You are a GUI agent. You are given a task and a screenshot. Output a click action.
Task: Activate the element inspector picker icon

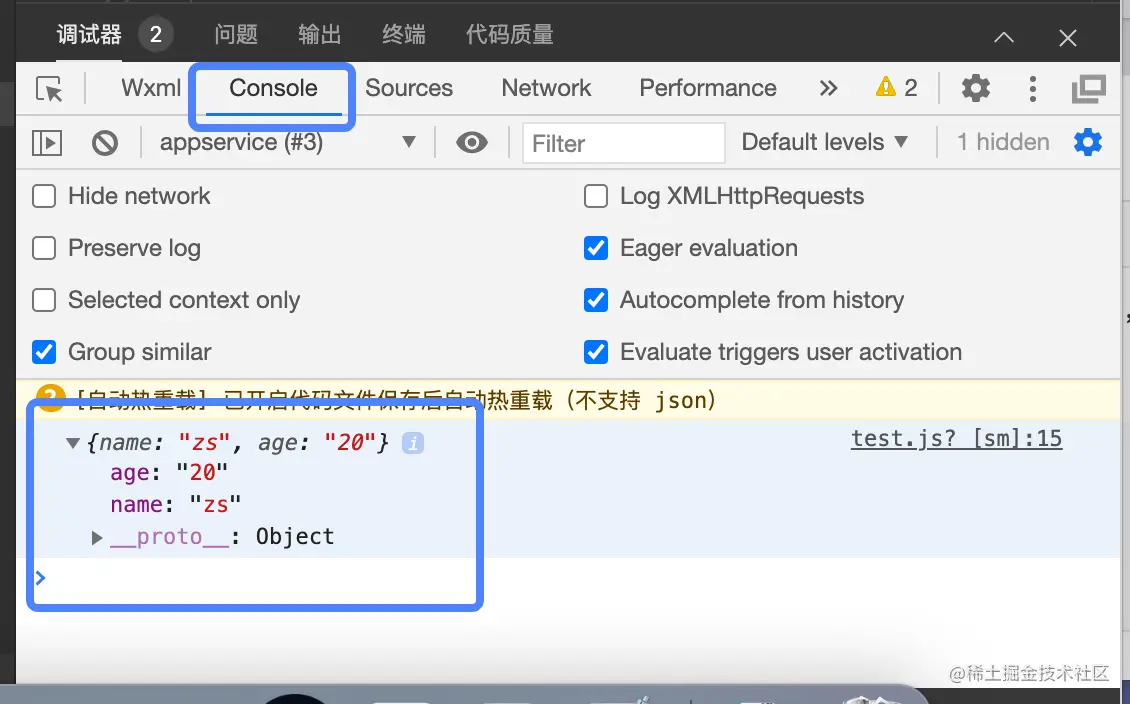click(x=49, y=89)
